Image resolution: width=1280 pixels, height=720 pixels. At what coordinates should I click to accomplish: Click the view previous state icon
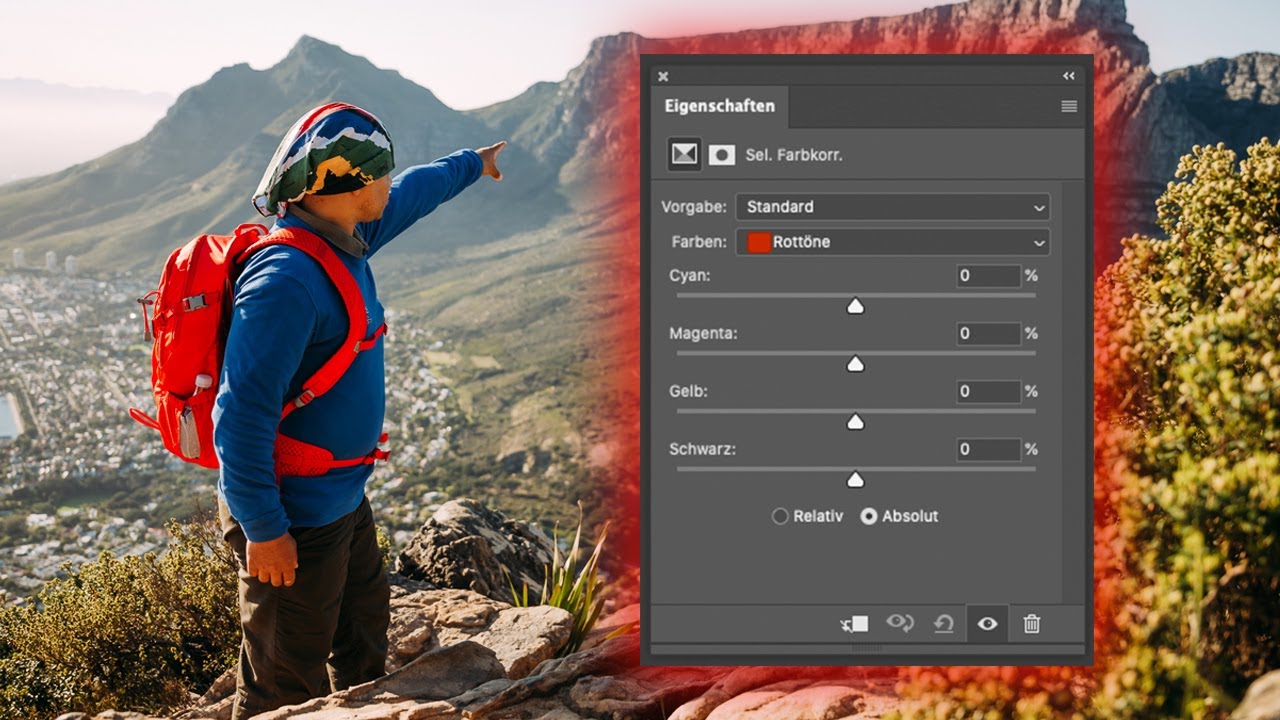pyautogui.click(x=900, y=624)
